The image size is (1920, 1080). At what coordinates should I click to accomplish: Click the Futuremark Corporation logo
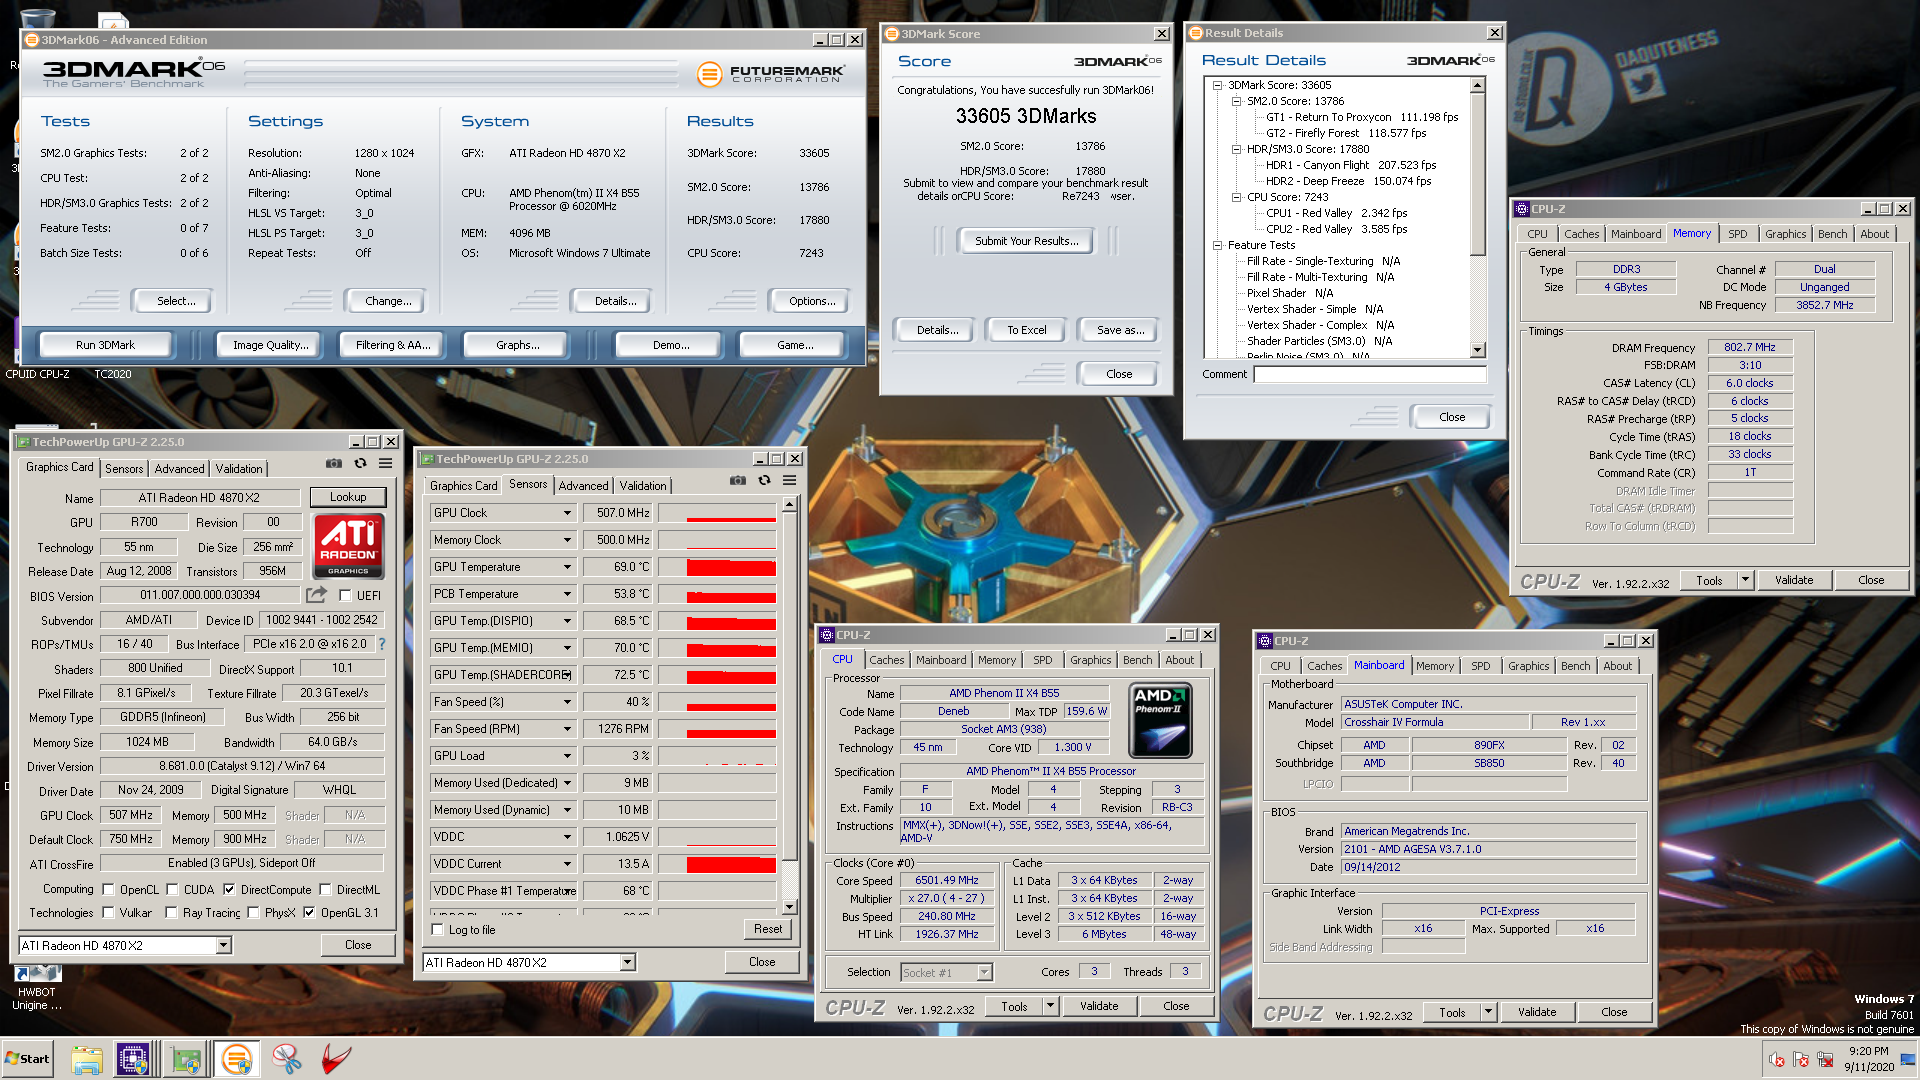tap(771, 74)
